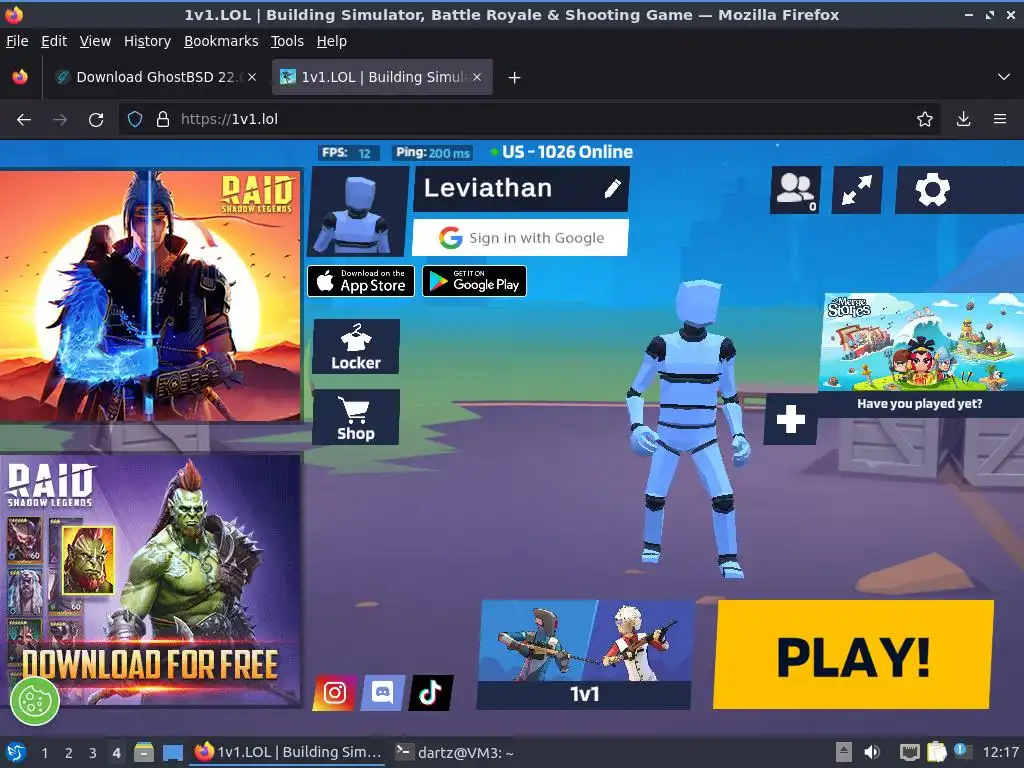Click the player avatar portrait
The width and height of the screenshot is (1024, 768).
tap(358, 211)
